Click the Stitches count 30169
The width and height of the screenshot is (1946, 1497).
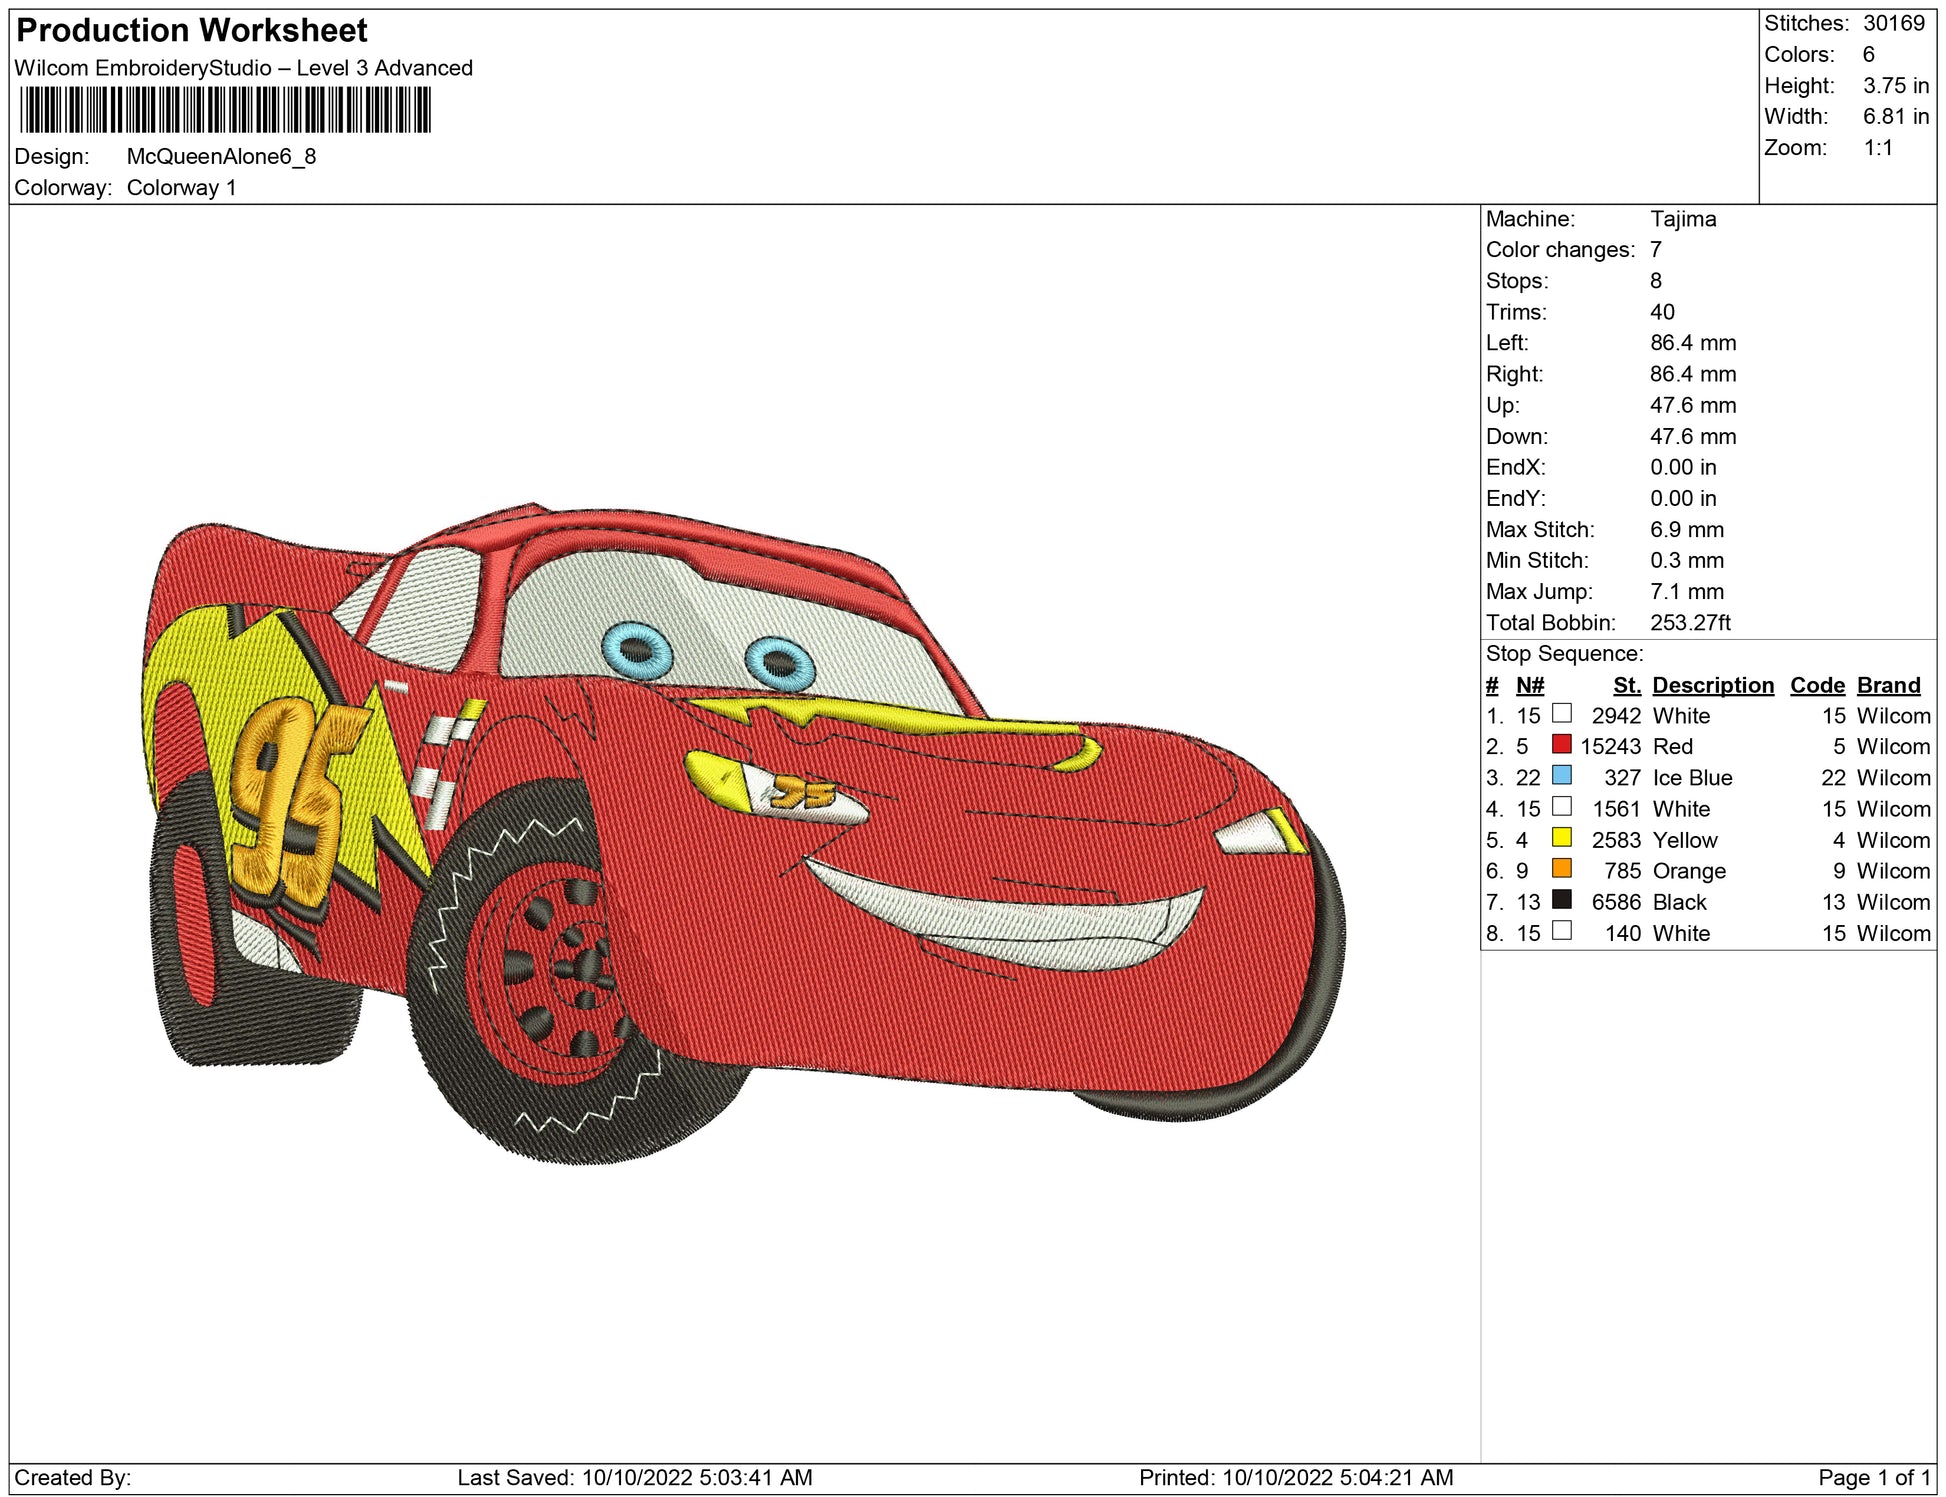click(1893, 23)
